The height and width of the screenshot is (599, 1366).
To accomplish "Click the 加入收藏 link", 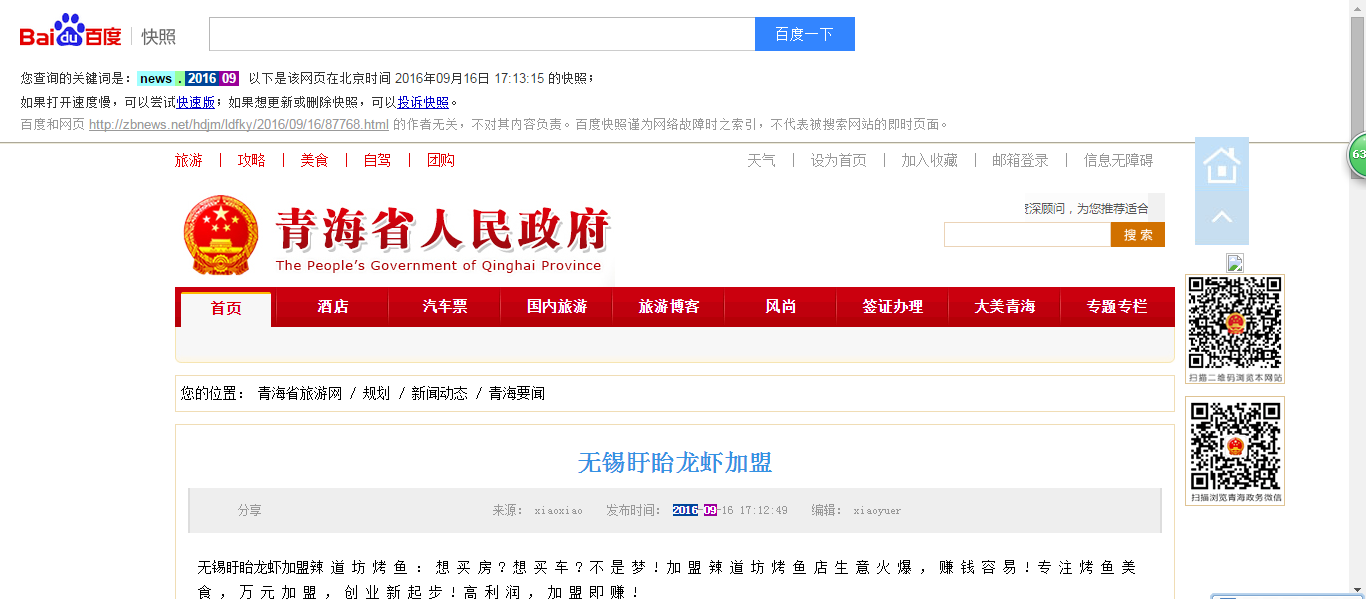I will pos(930,160).
